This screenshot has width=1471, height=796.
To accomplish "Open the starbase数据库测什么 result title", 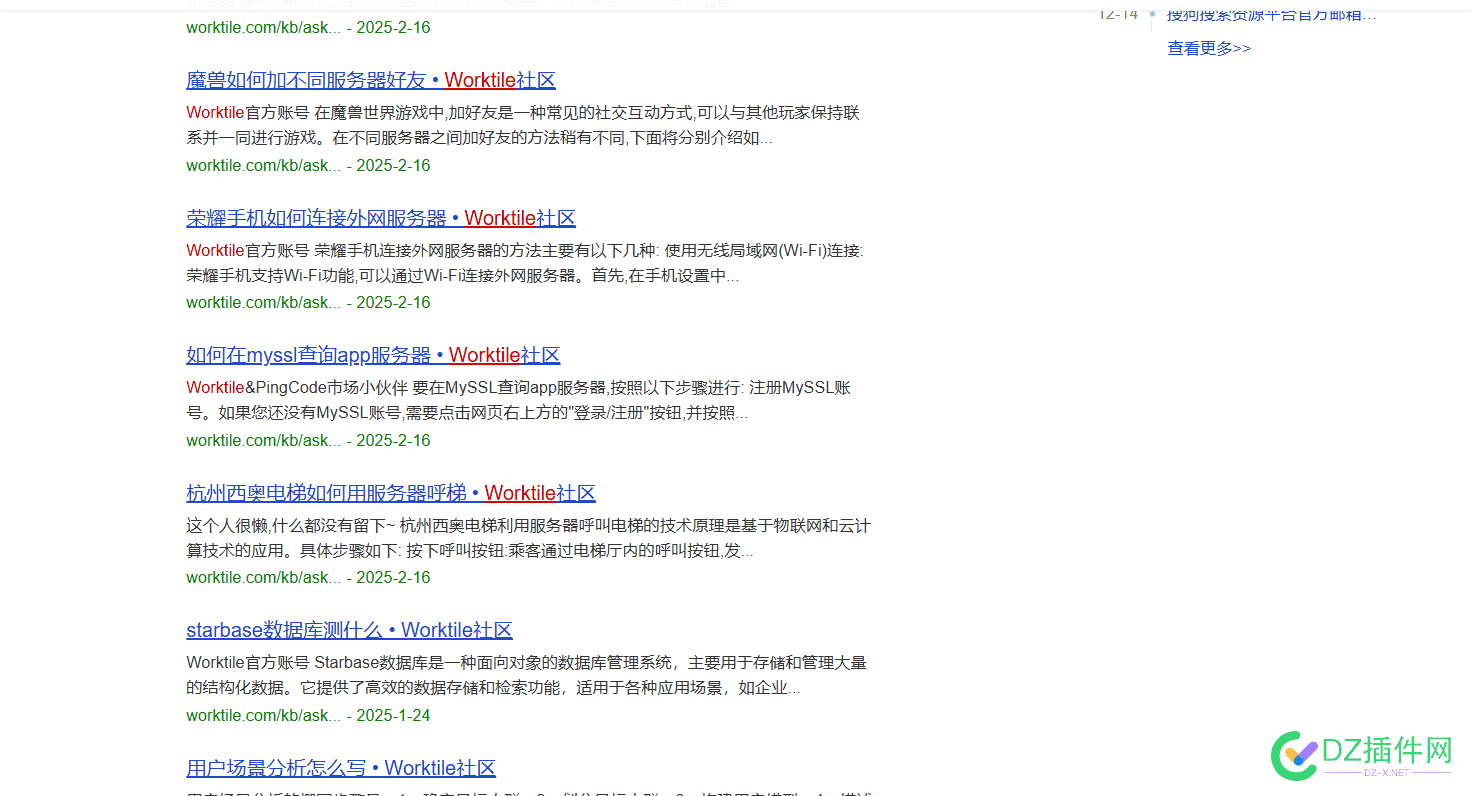I will click(x=349, y=630).
